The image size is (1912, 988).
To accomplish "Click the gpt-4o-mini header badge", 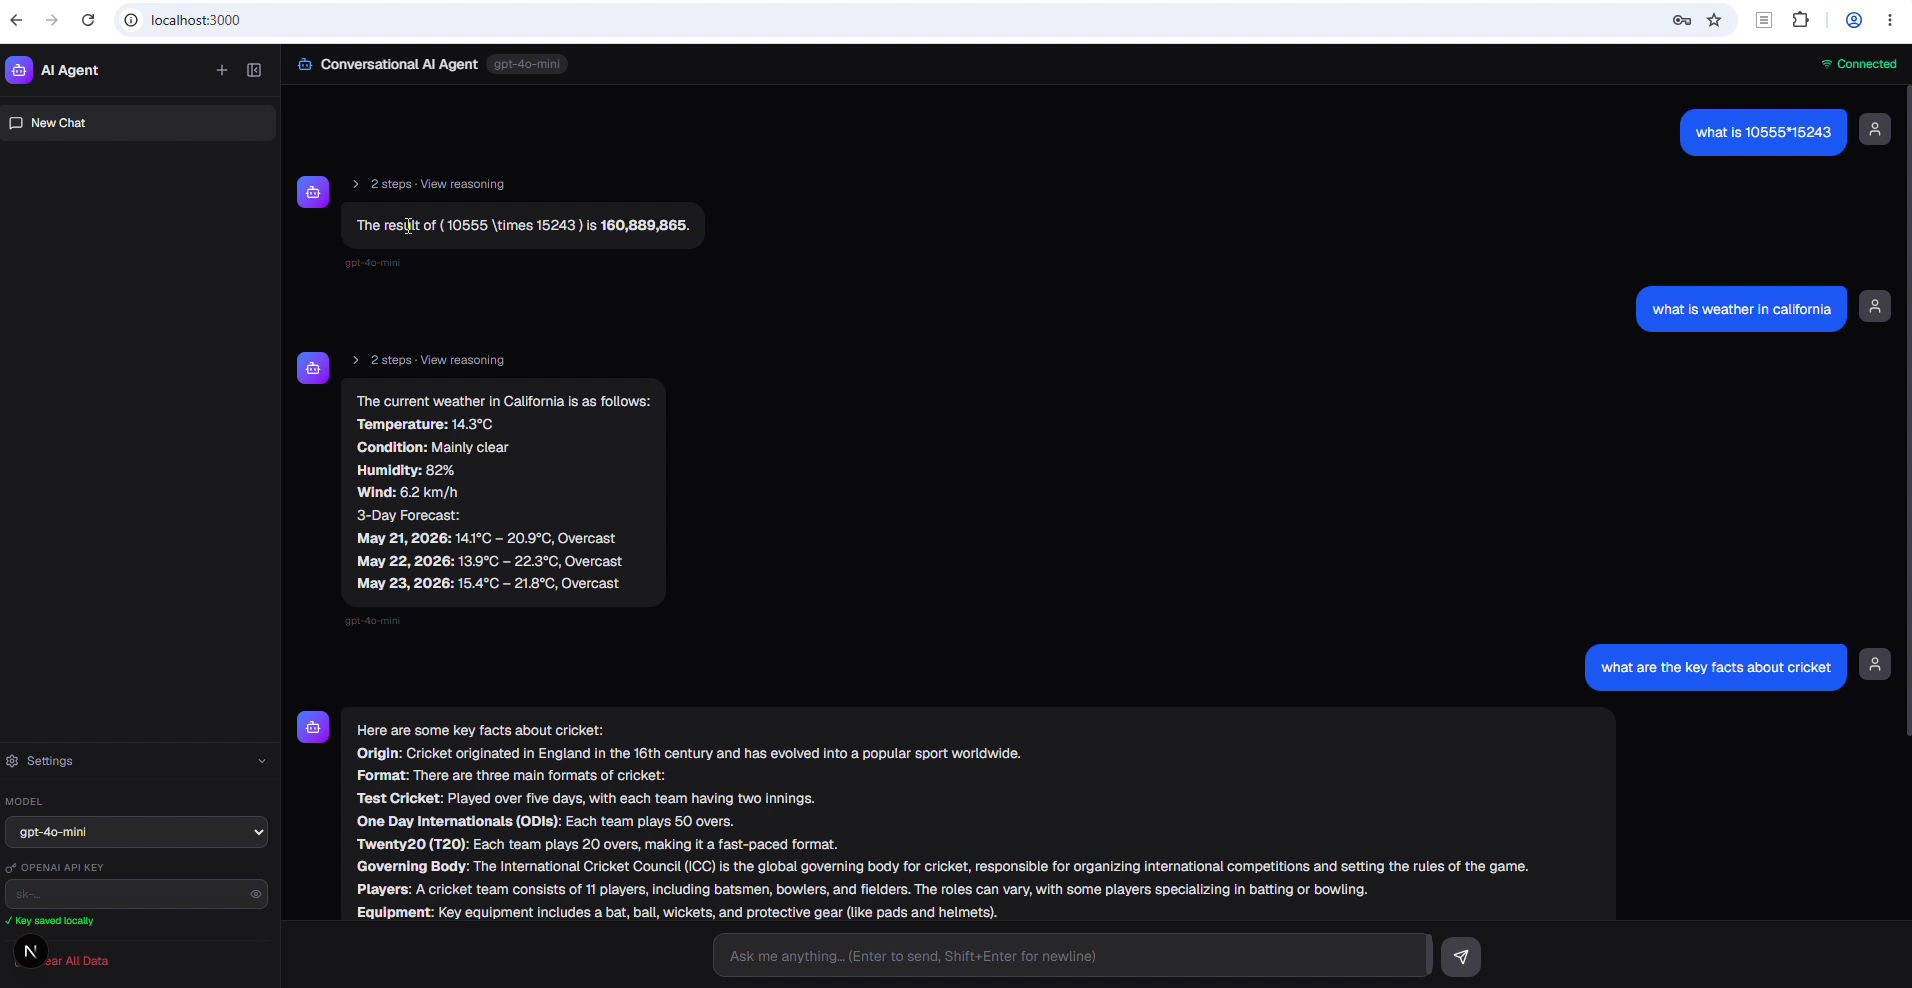I will pyautogui.click(x=527, y=64).
